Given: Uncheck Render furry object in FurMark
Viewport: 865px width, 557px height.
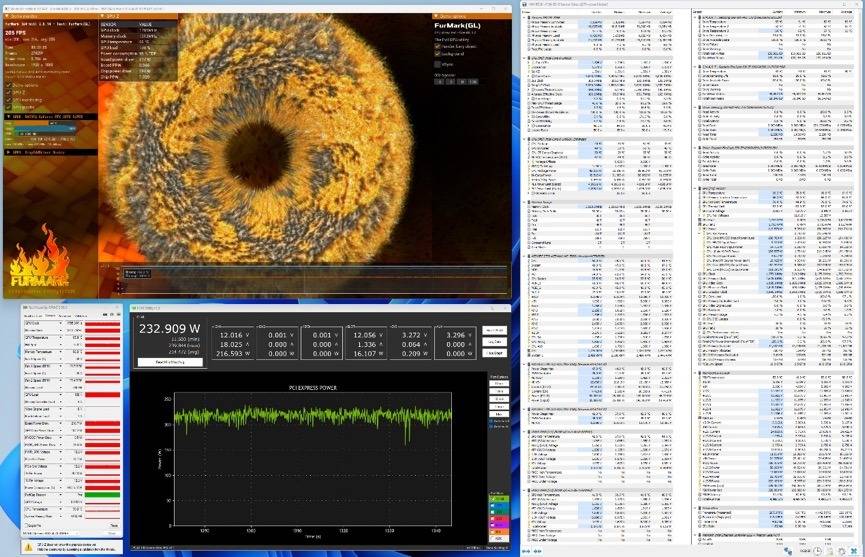Looking at the screenshot, I should pos(437,45).
